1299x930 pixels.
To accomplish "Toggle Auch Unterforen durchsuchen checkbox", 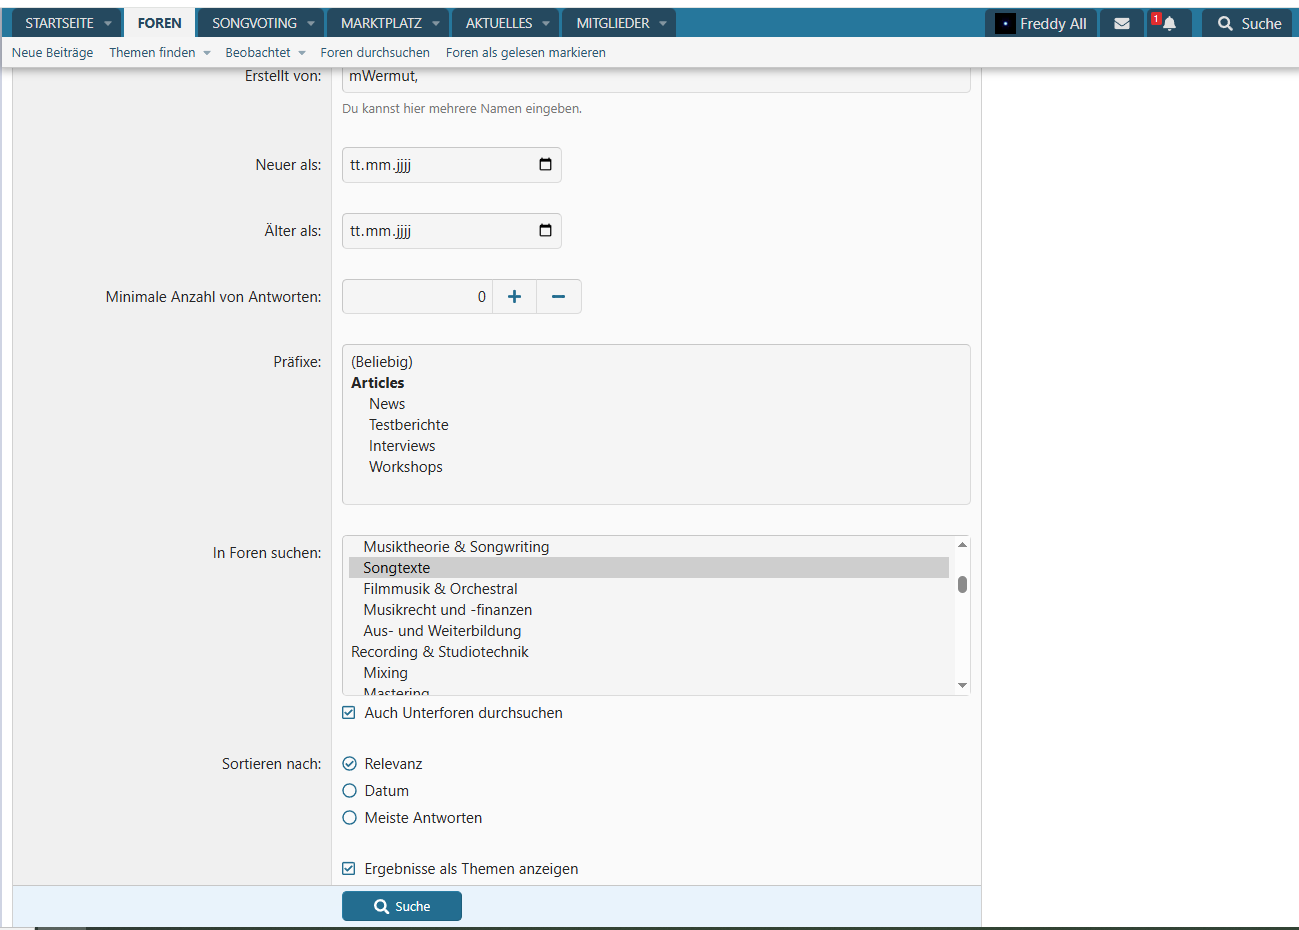I will (349, 713).
